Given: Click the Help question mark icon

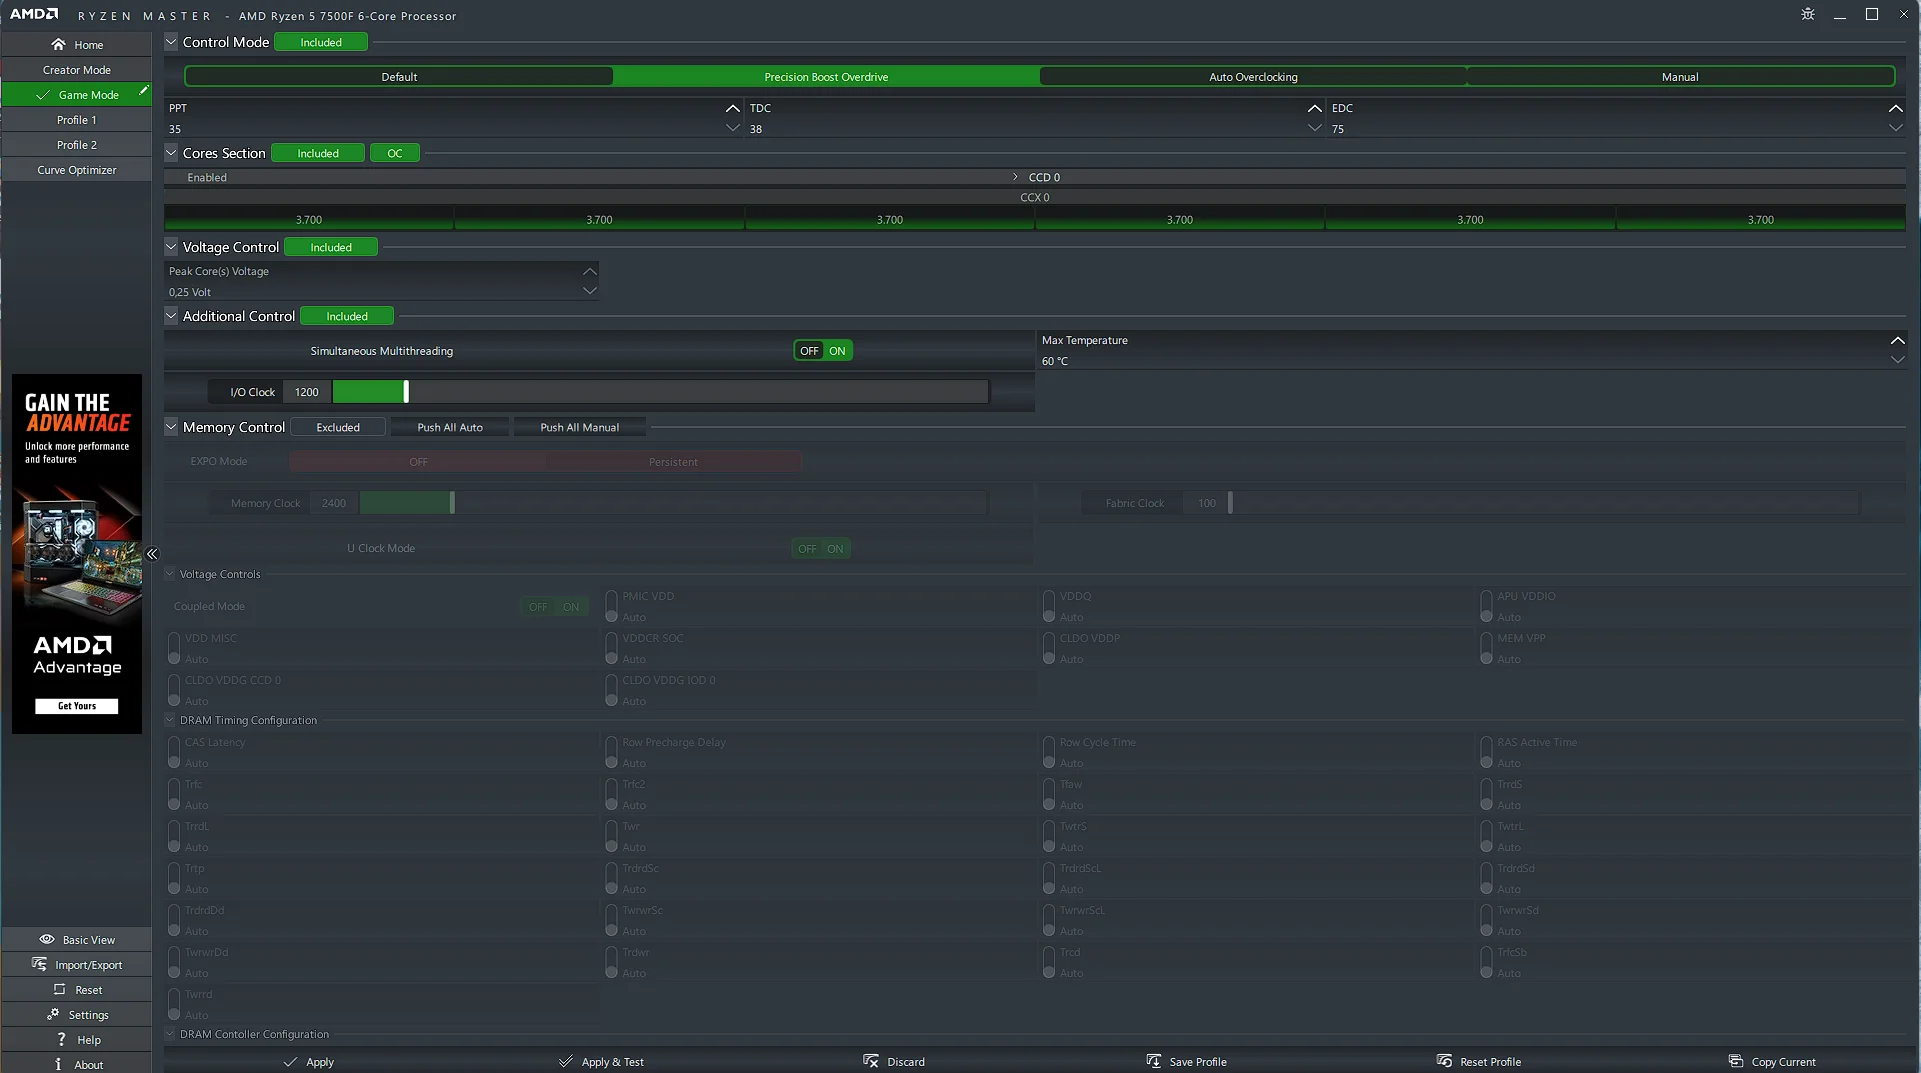Looking at the screenshot, I should 61,1039.
